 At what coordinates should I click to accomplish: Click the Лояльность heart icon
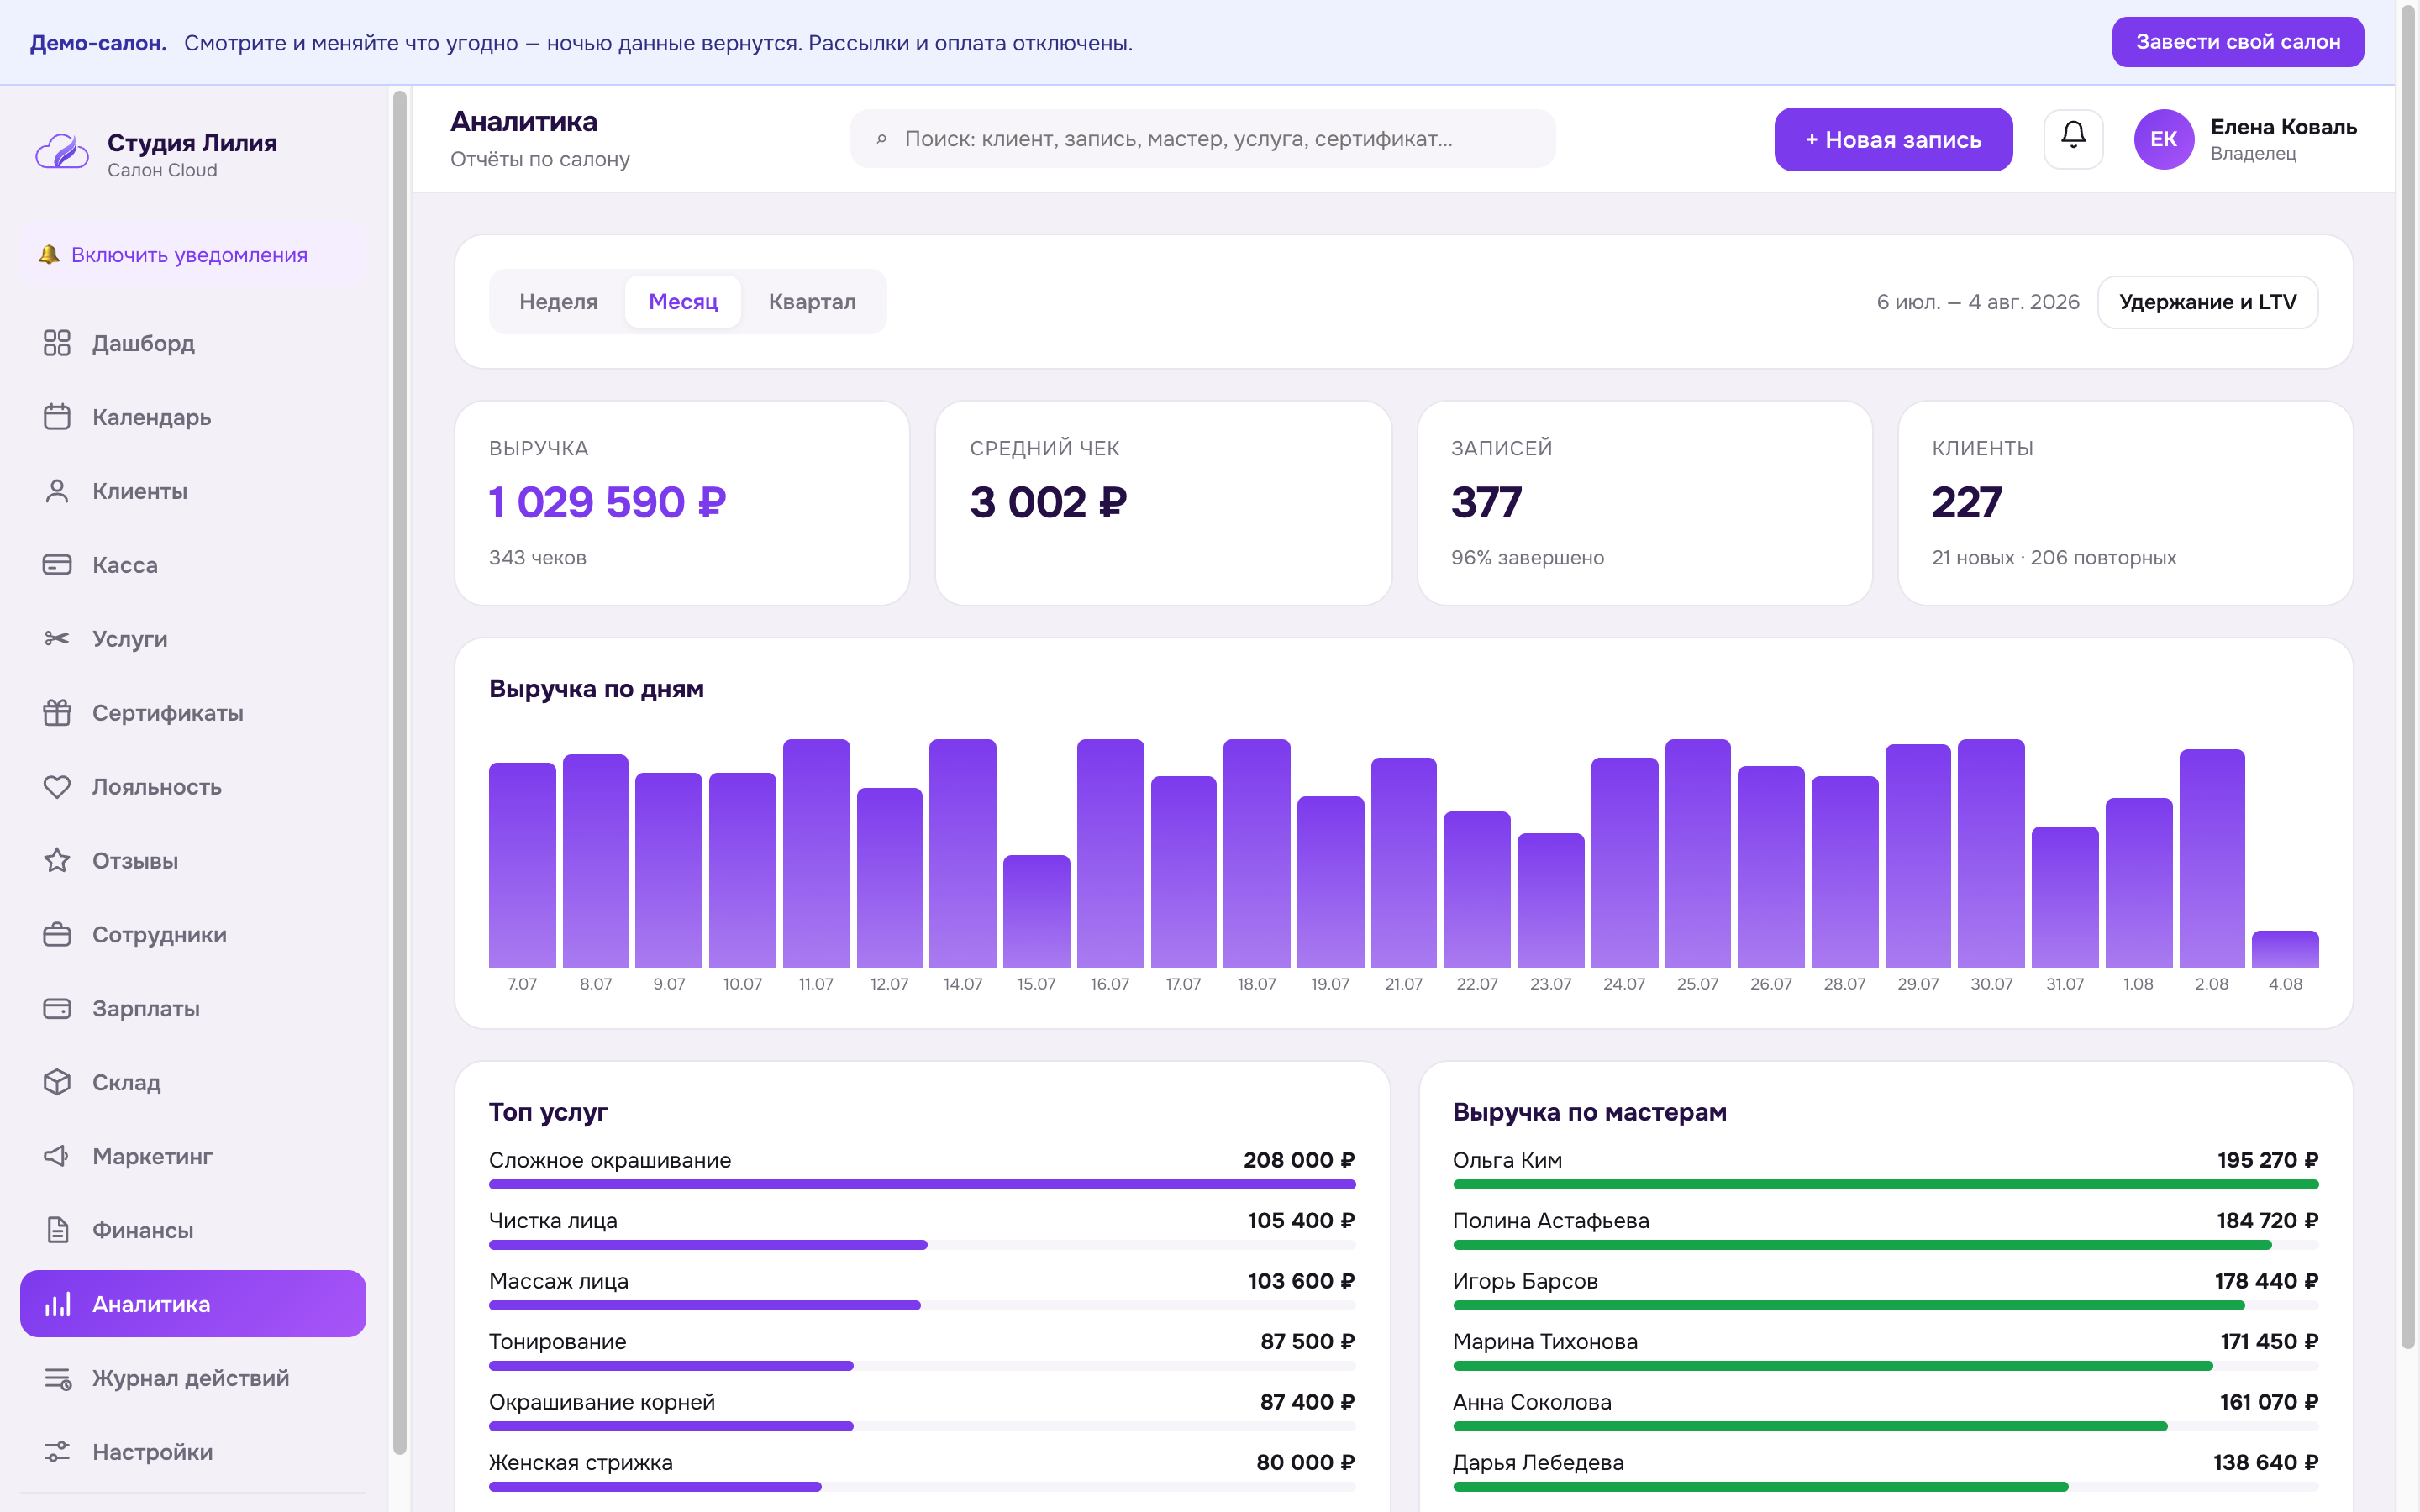coord(57,787)
